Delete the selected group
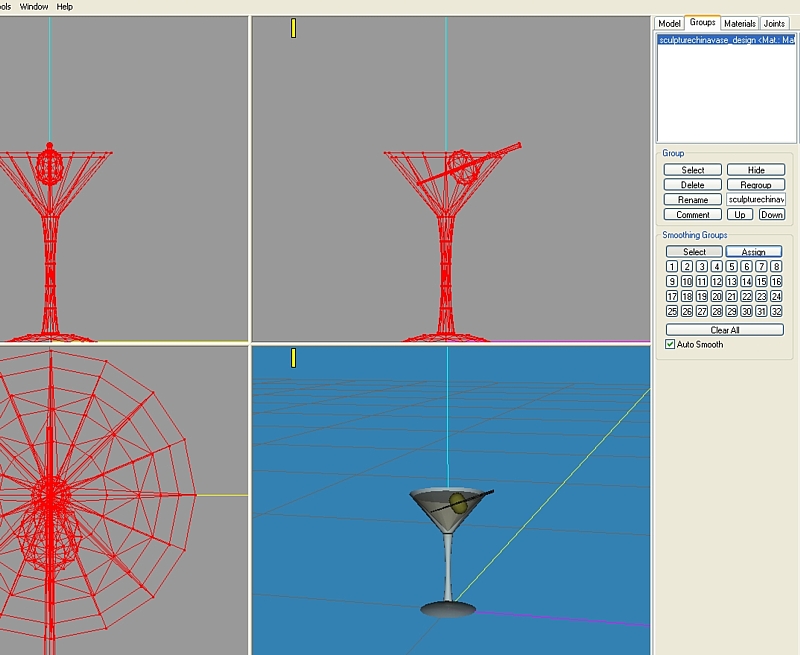 (693, 185)
